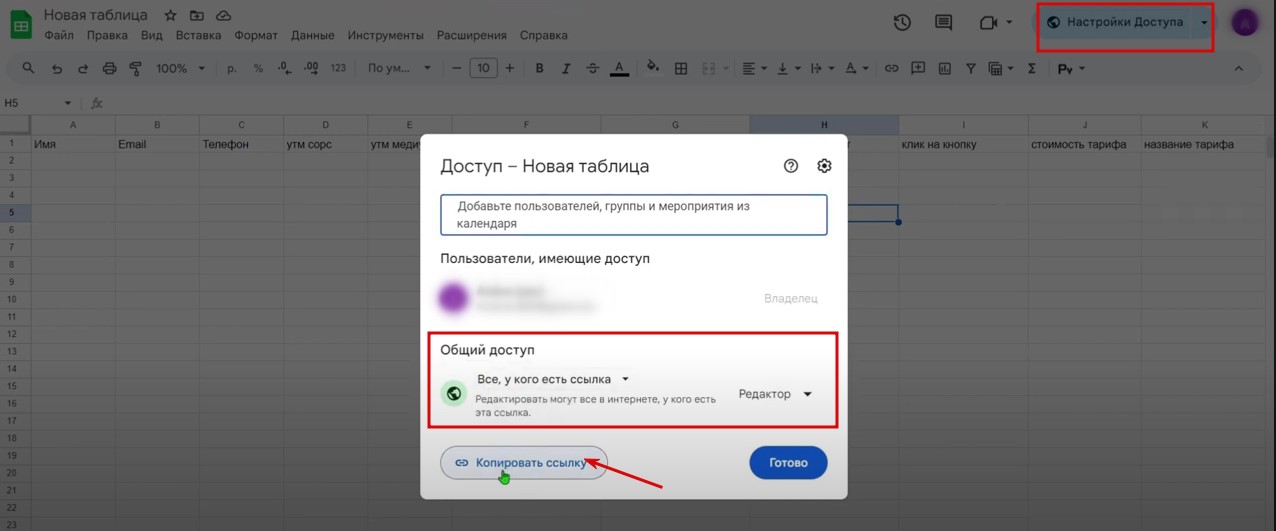Click the Копировать ссылку button
The height and width of the screenshot is (531, 1276).
click(x=523, y=463)
